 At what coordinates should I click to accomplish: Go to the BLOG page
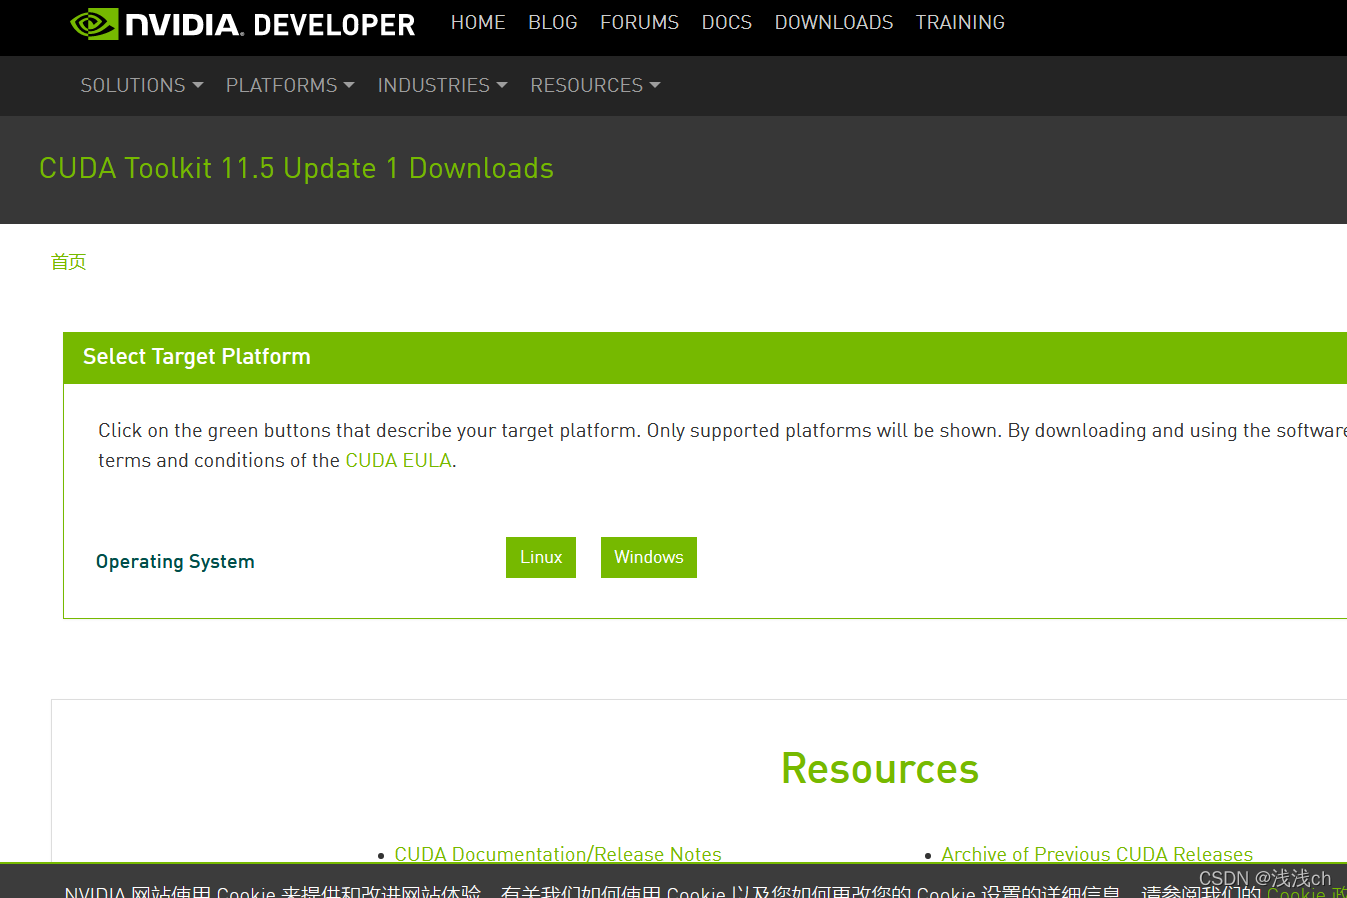point(553,22)
